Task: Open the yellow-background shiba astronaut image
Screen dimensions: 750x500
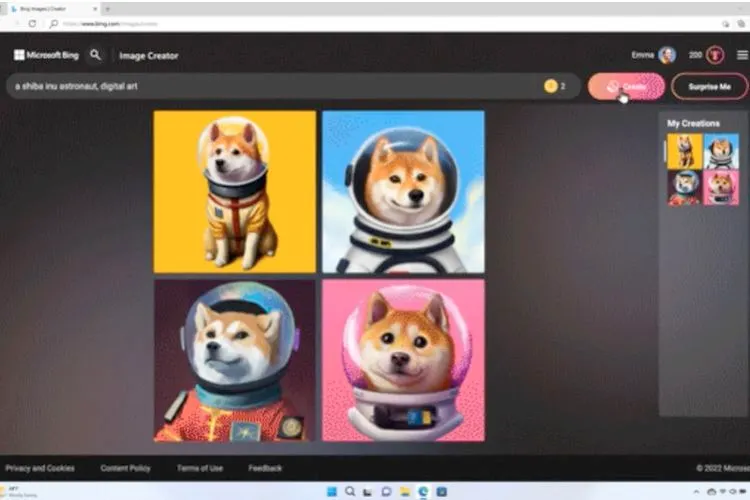Action: tap(234, 191)
